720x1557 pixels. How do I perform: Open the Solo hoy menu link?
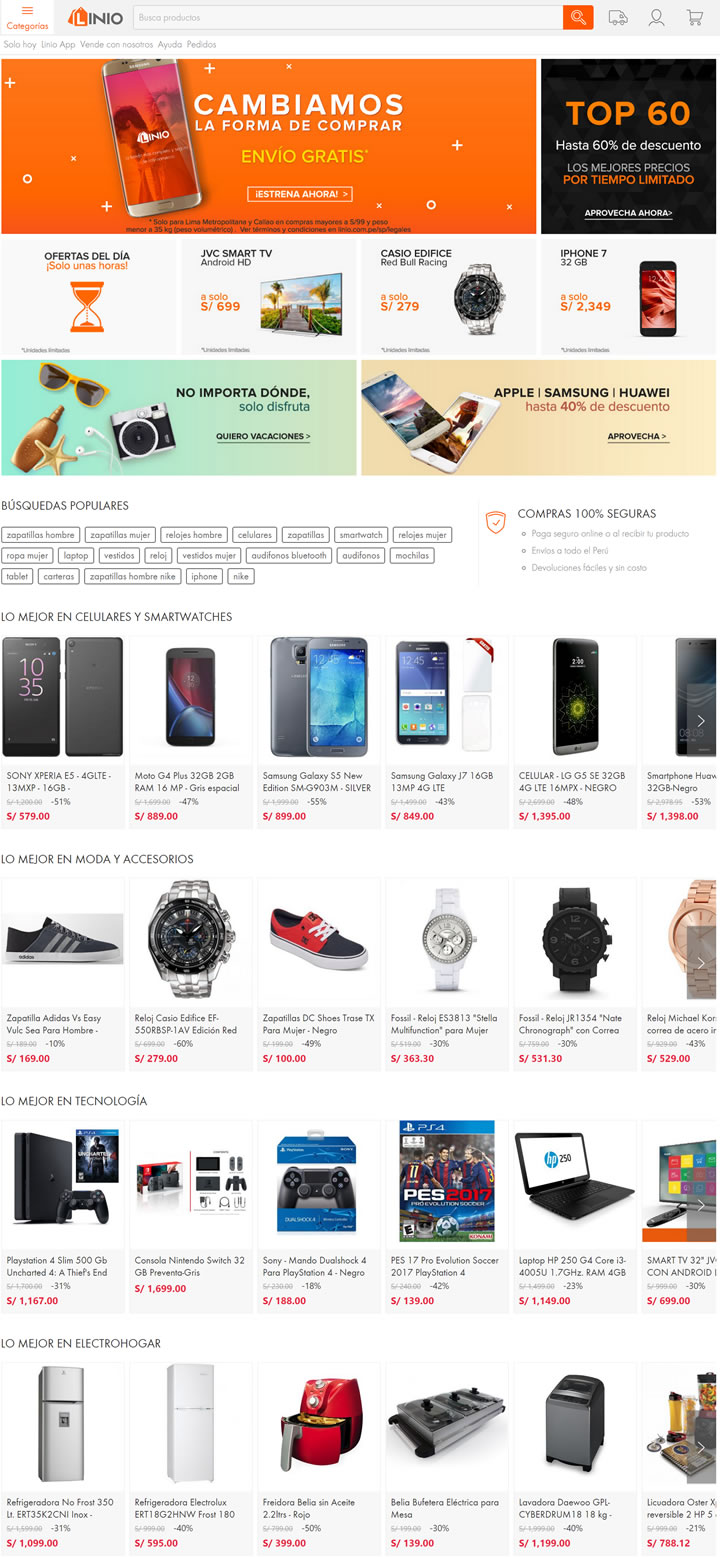pyautogui.click(x=20, y=45)
